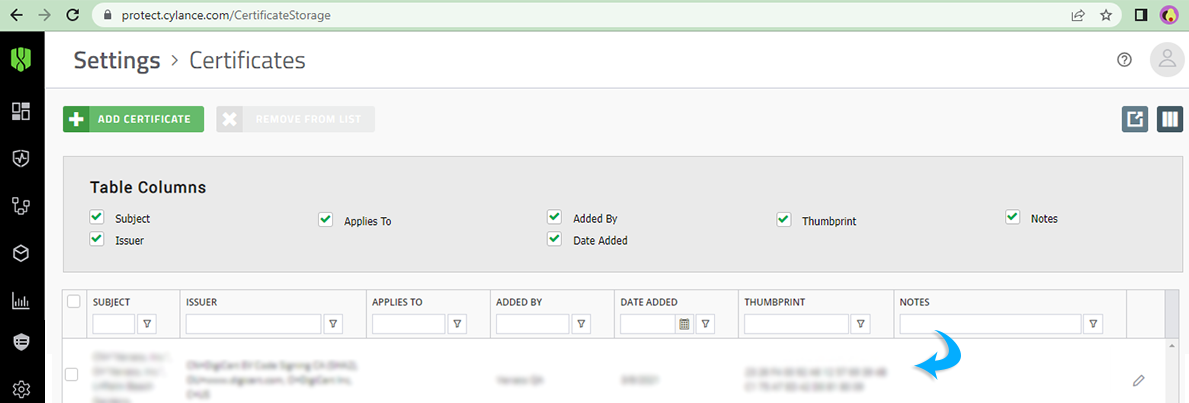Open the Zones sidebar icon
1189x403 pixels.
[21, 205]
